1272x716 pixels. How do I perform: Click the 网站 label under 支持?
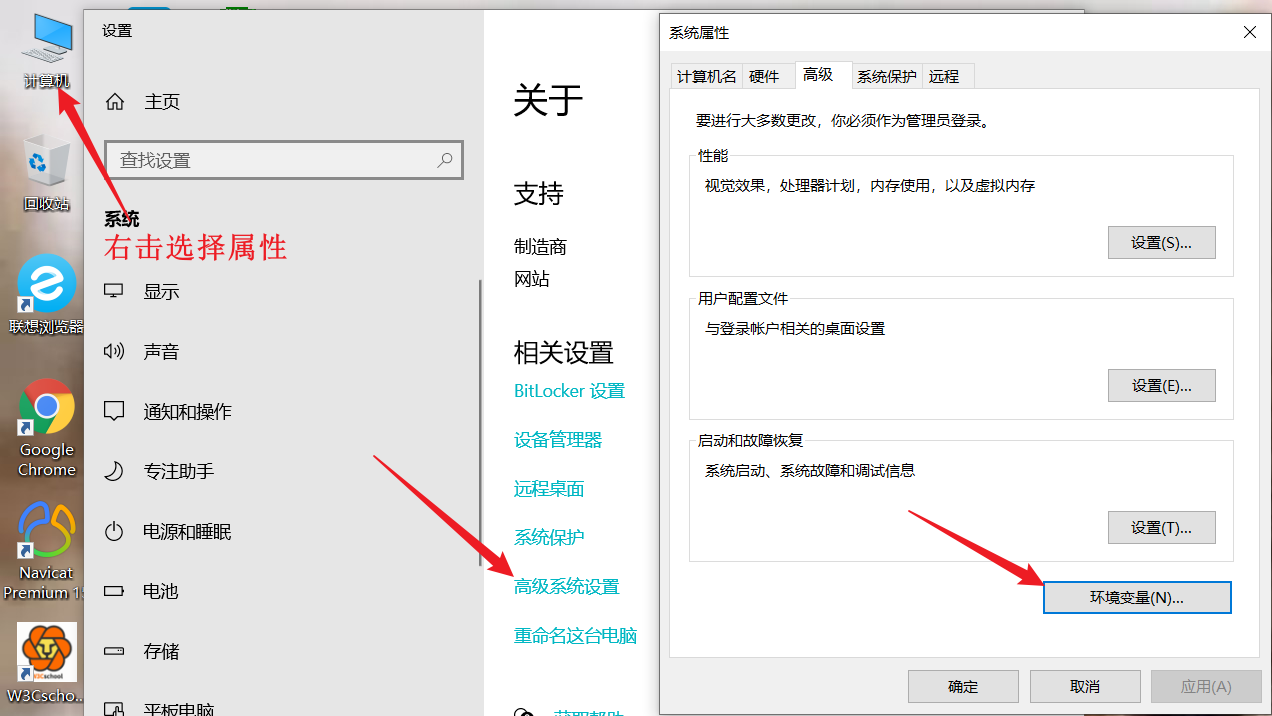click(x=532, y=279)
